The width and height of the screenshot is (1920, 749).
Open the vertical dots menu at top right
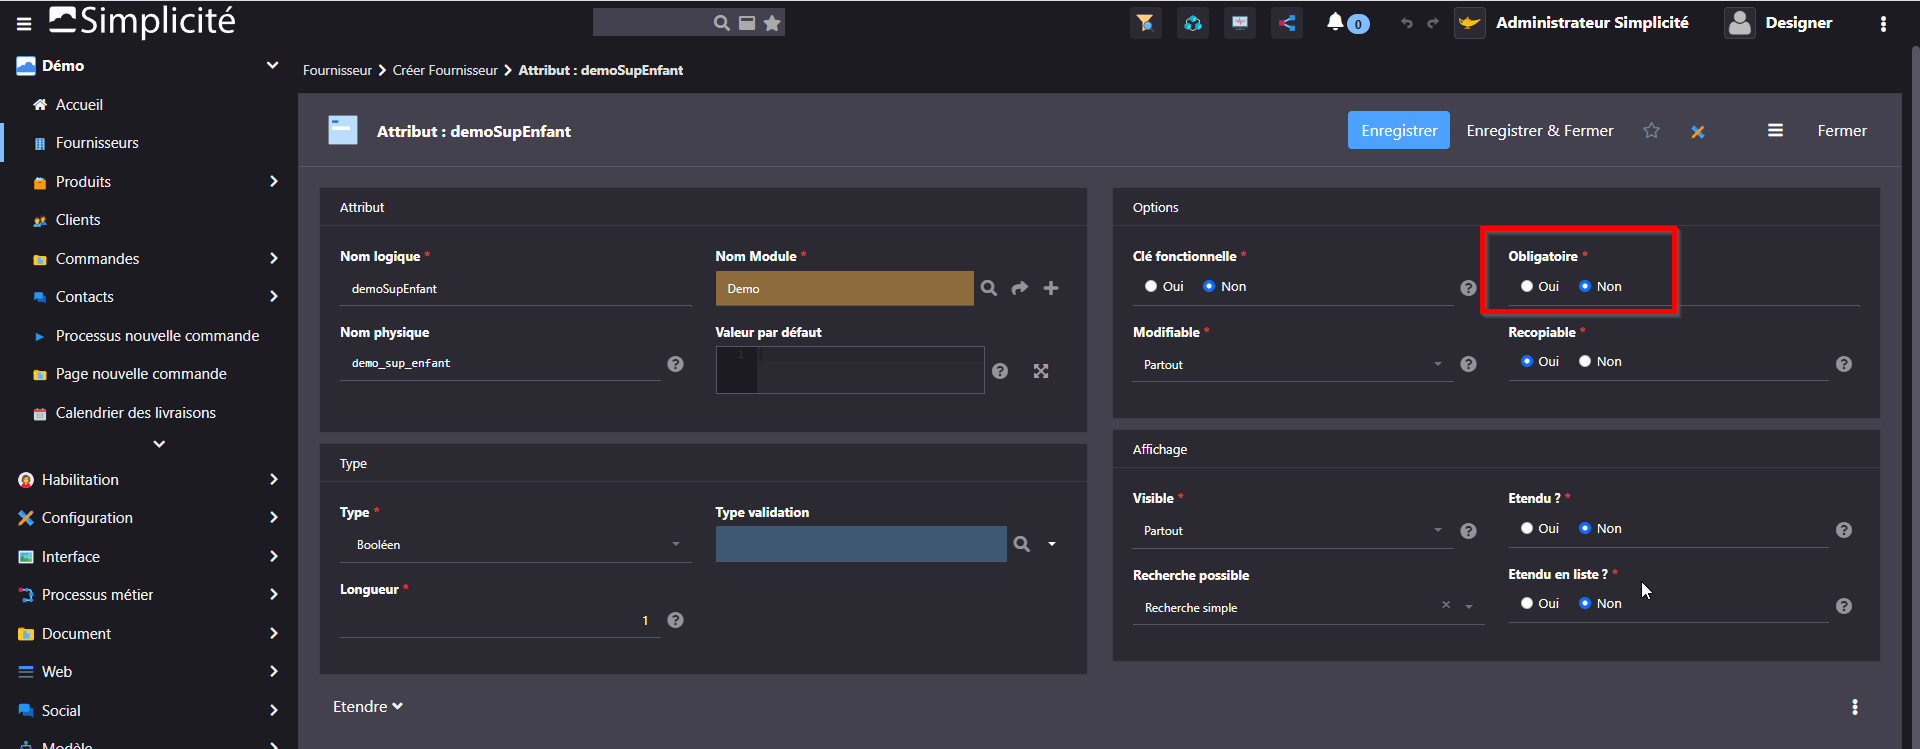click(1883, 23)
